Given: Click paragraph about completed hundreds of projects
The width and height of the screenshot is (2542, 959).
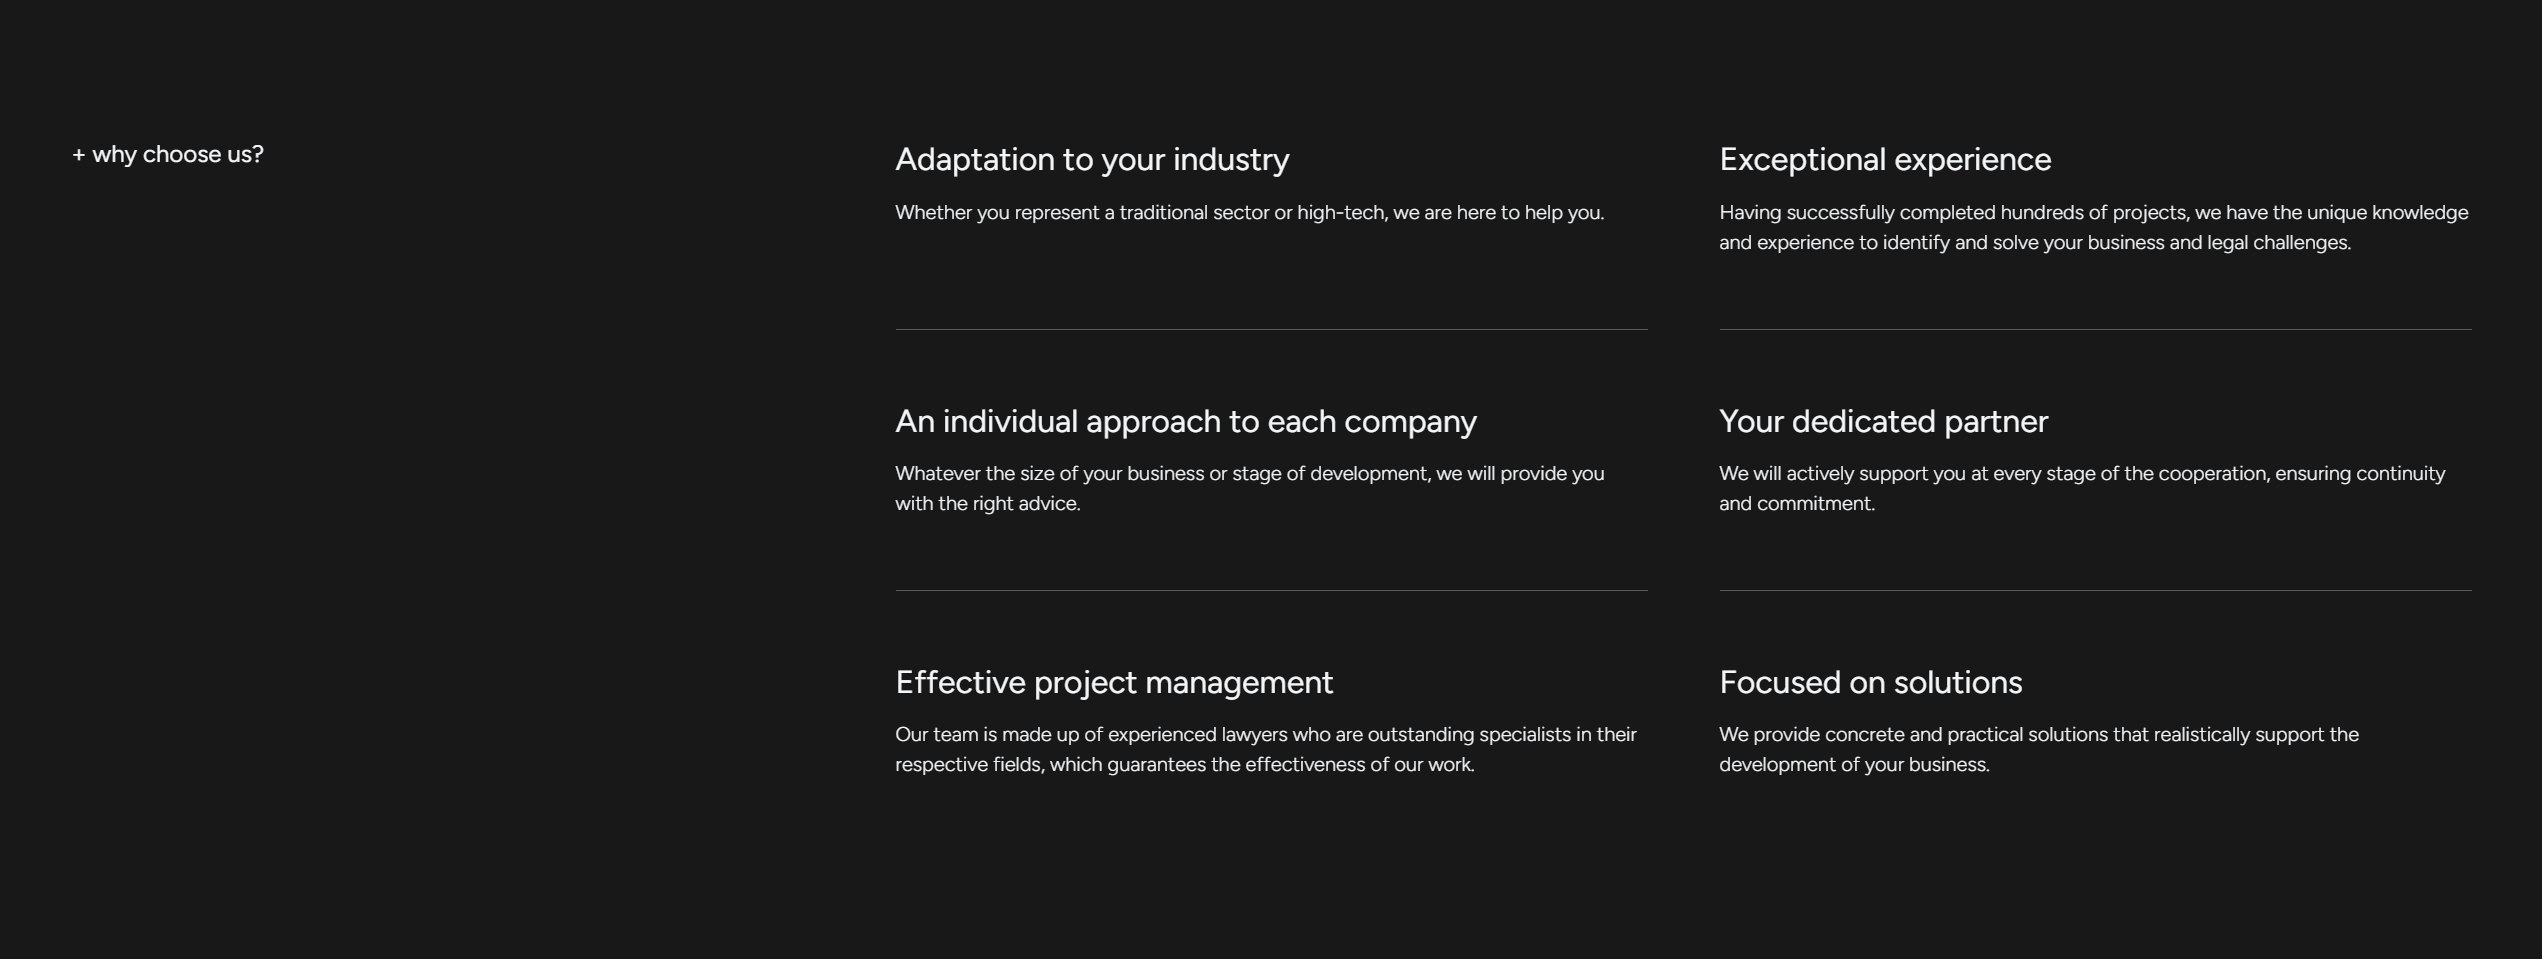Looking at the screenshot, I should pos(2093,228).
